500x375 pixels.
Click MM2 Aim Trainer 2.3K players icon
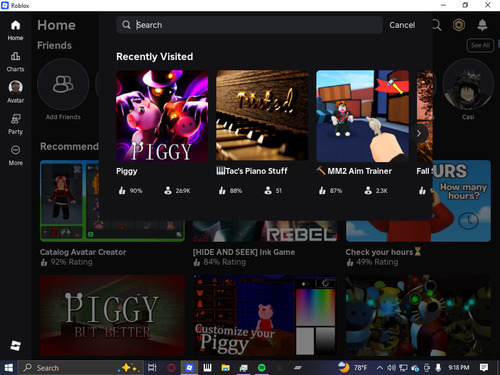pyautogui.click(x=368, y=191)
